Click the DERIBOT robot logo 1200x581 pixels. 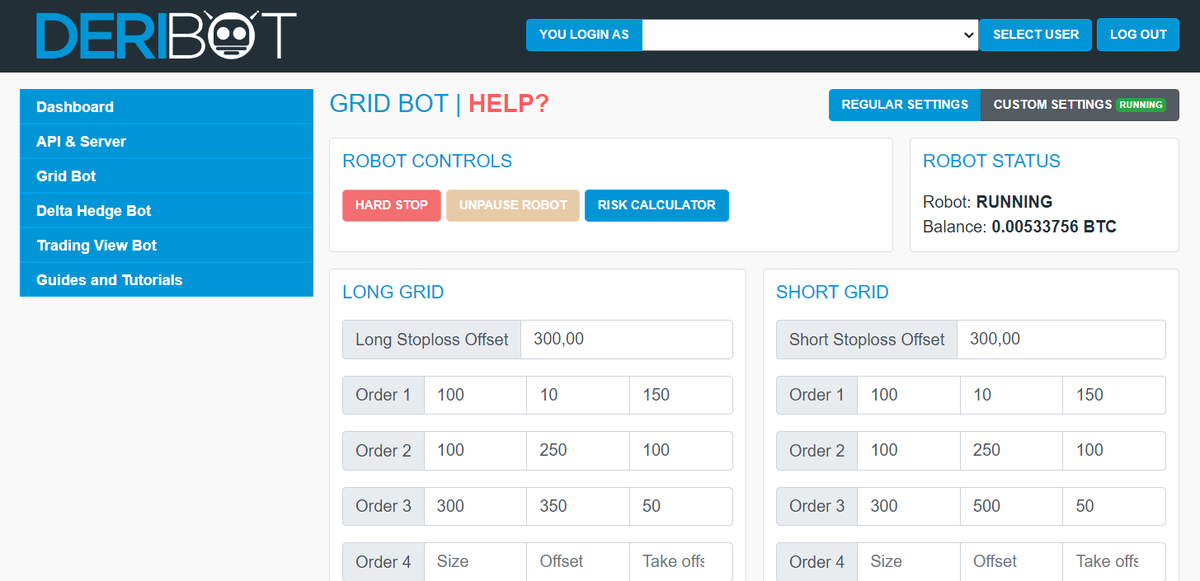166,35
